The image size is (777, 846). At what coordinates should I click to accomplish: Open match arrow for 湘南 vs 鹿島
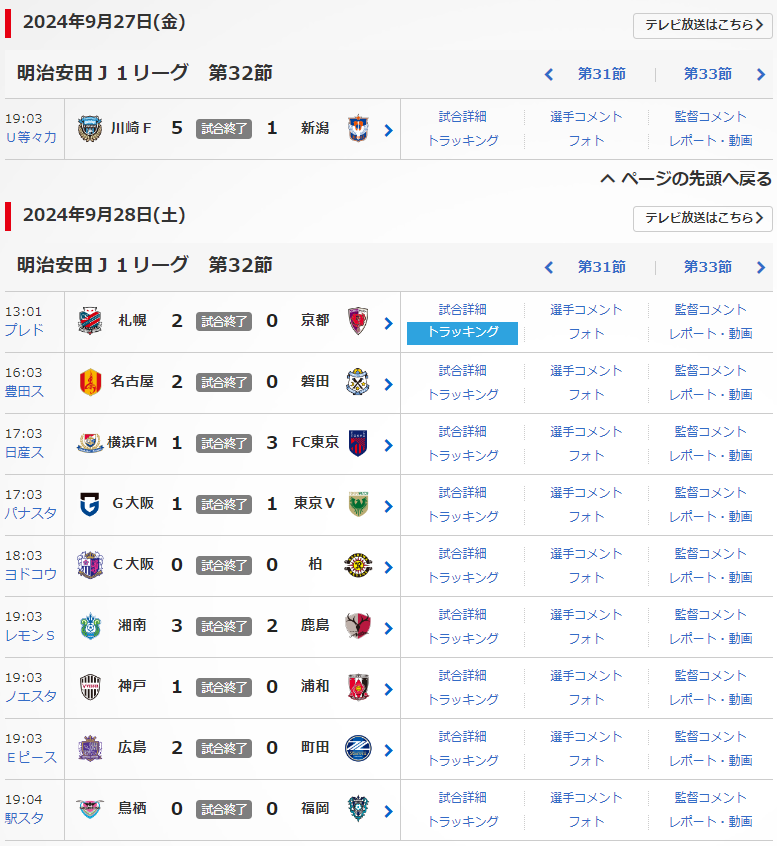click(x=388, y=628)
